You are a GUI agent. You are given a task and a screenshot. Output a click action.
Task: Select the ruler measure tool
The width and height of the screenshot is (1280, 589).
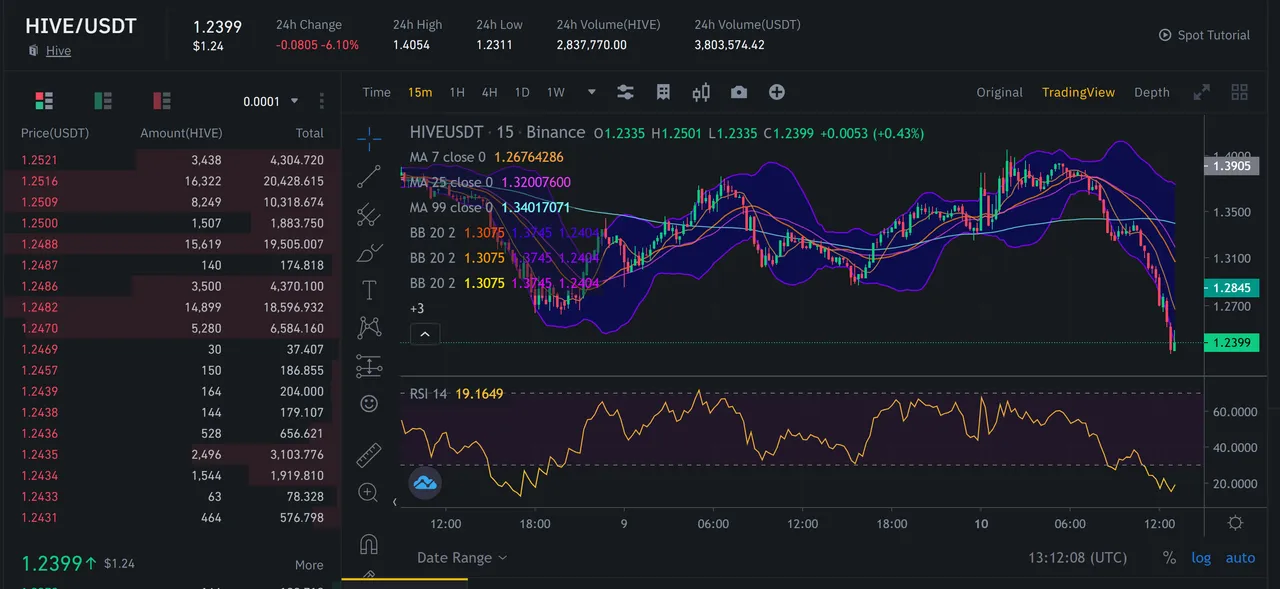click(369, 455)
